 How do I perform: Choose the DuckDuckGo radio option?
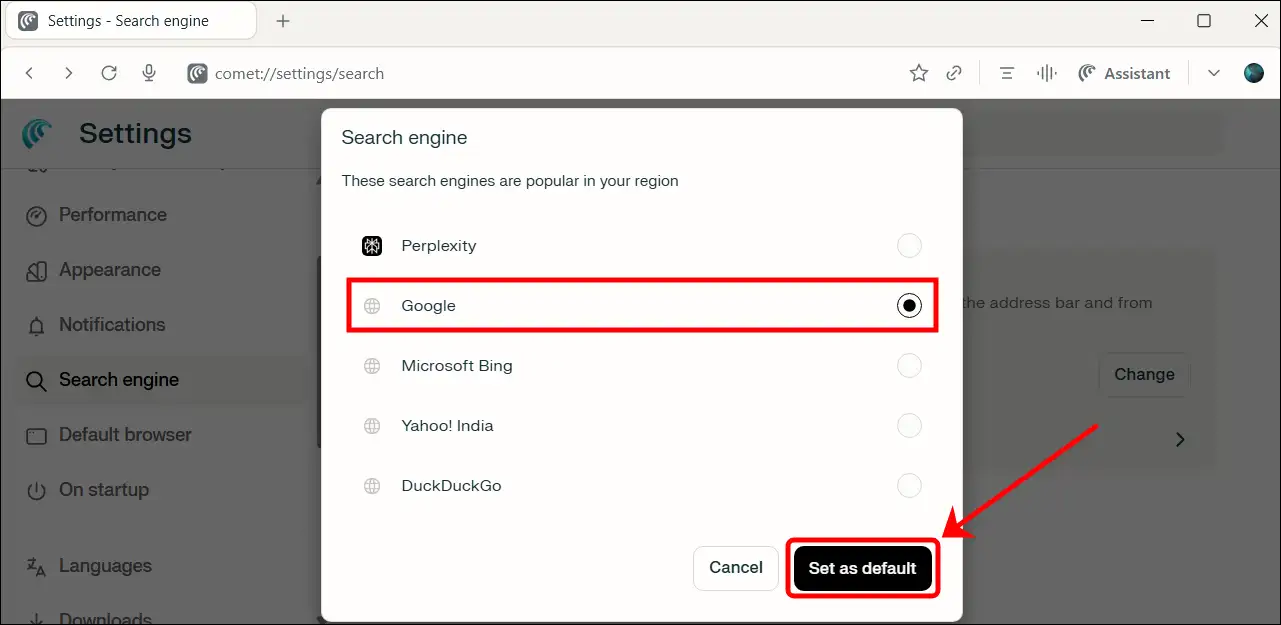pyautogui.click(x=909, y=486)
